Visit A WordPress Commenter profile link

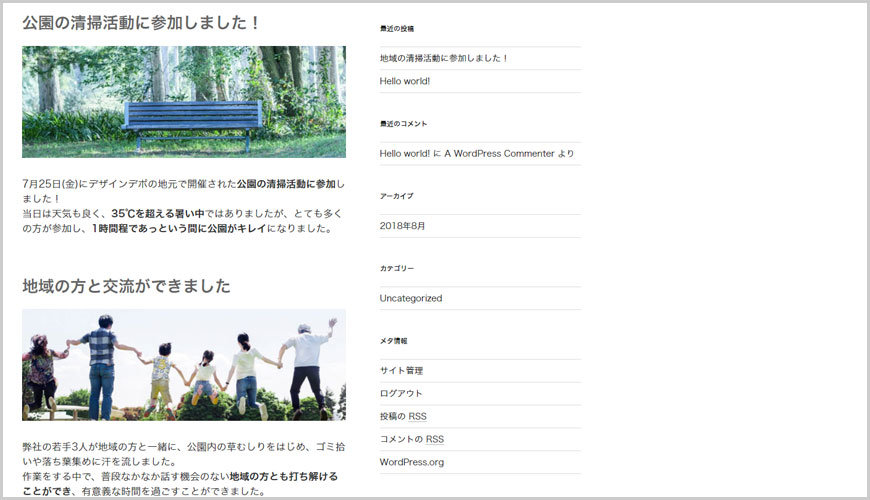click(499, 154)
